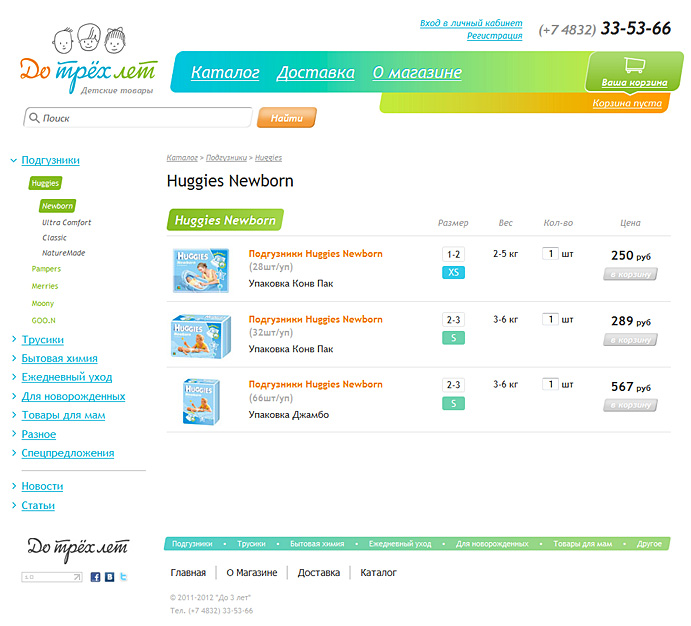Open the Merries brand

[x=45, y=286]
